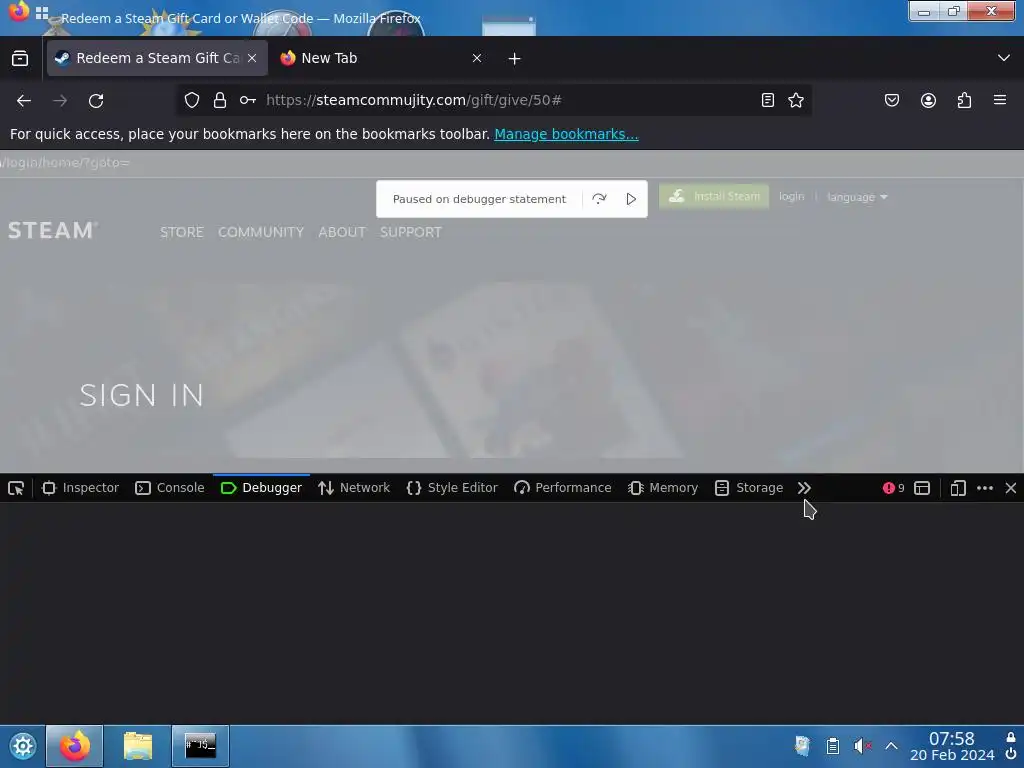Open saved logins key icon

248,100
